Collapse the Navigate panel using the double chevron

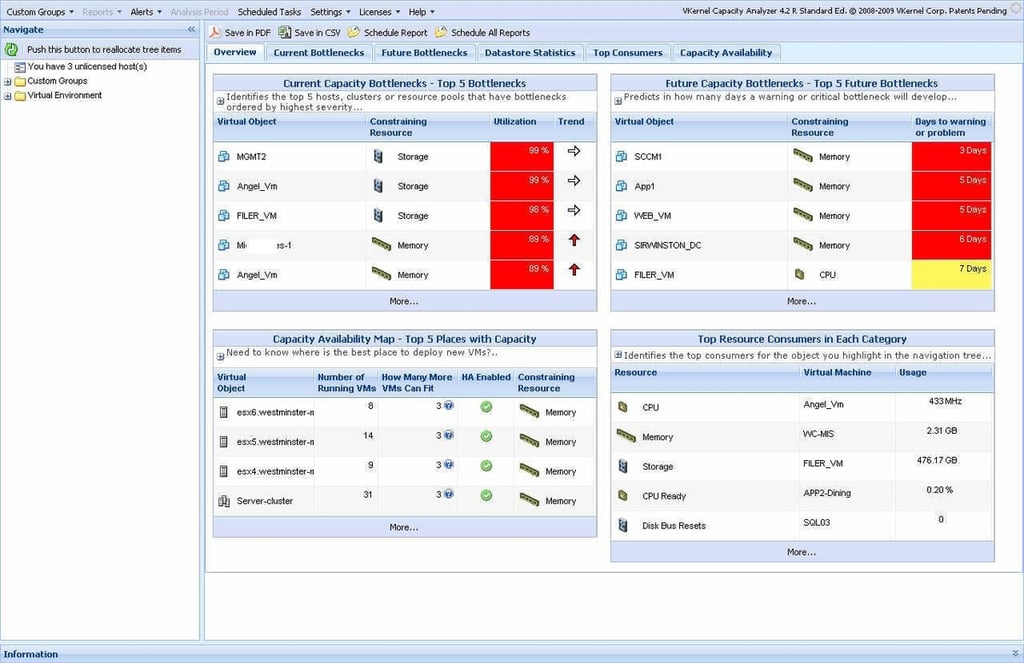click(x=191, y=29)
